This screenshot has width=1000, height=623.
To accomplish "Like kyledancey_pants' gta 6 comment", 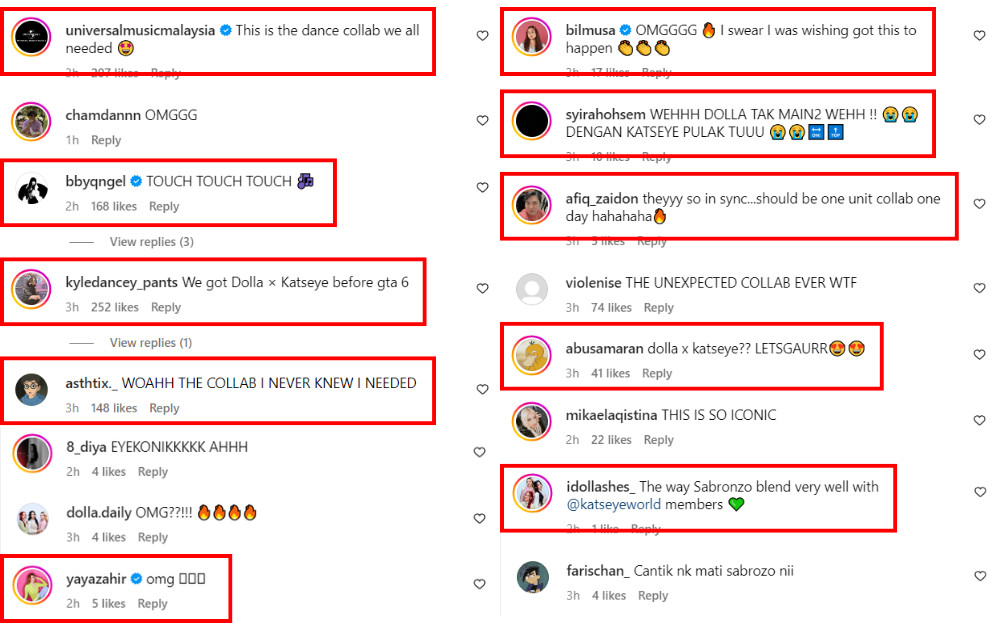I will click(x=483, y=288).
